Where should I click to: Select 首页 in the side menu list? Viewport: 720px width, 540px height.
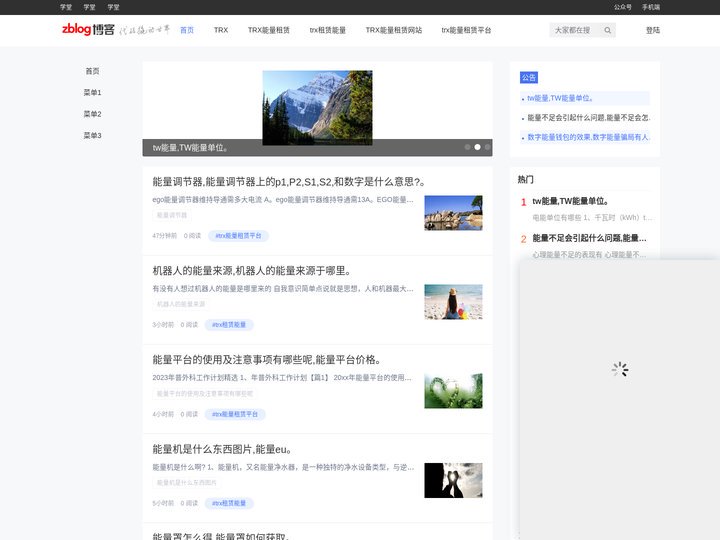coord(92,71)
